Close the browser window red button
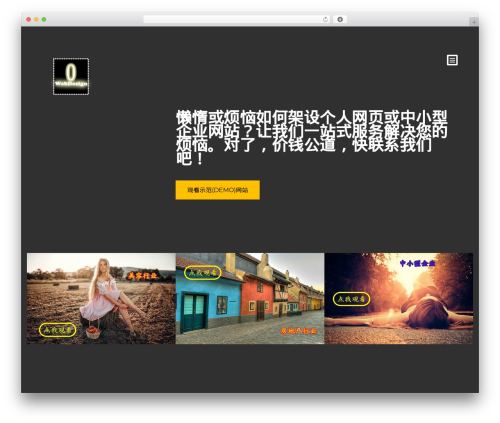This screenshot has height=423, width=500. point(29,19)
